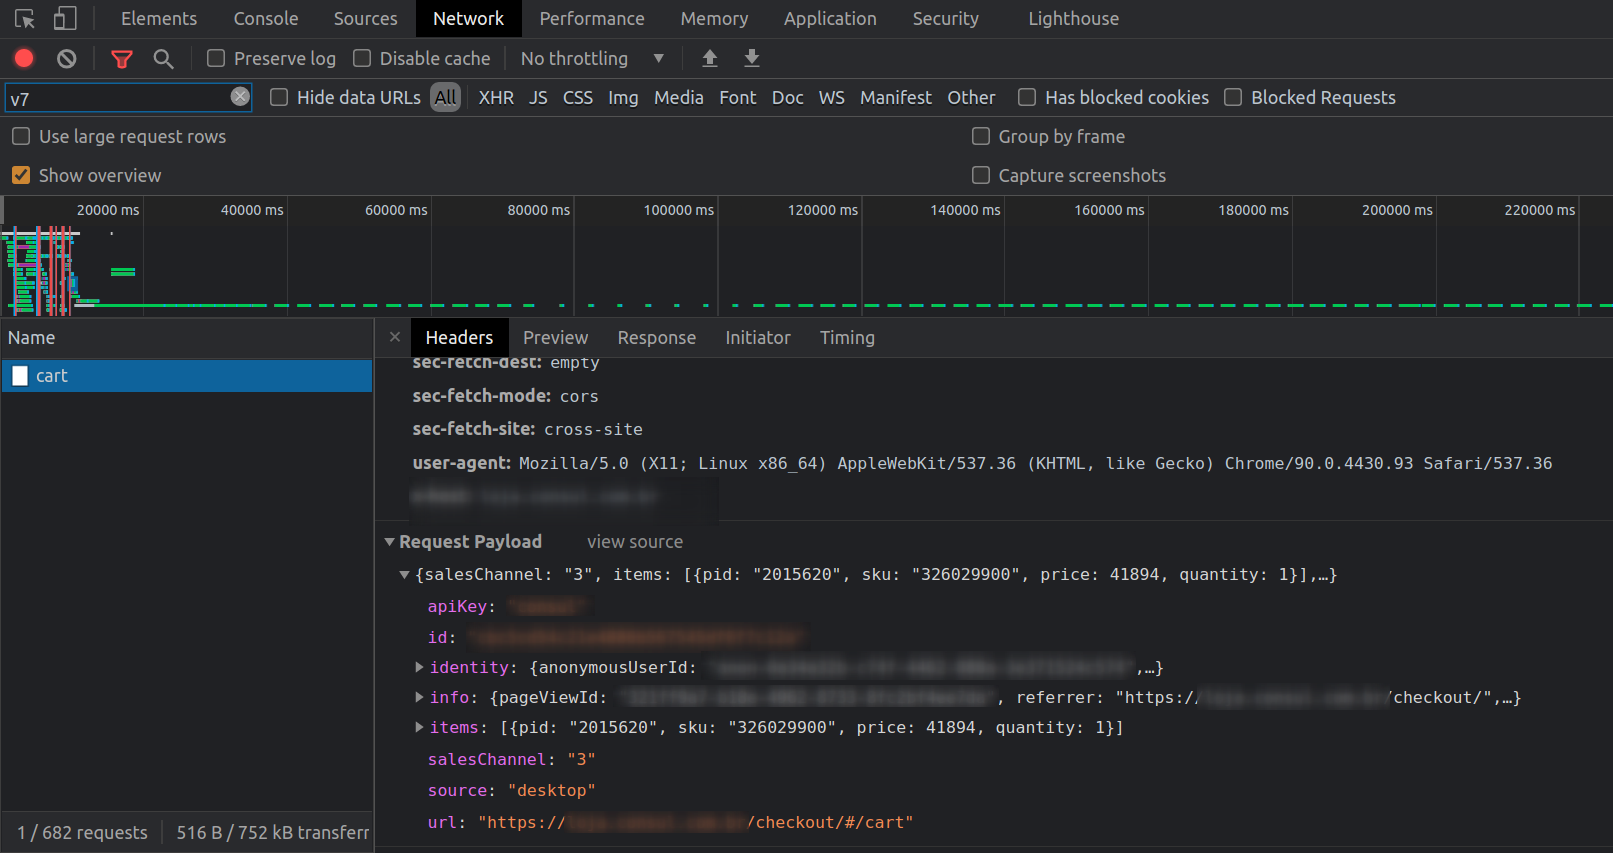Open the Application panel
This screenshot has height=853, width=1613.
point(830,19)
